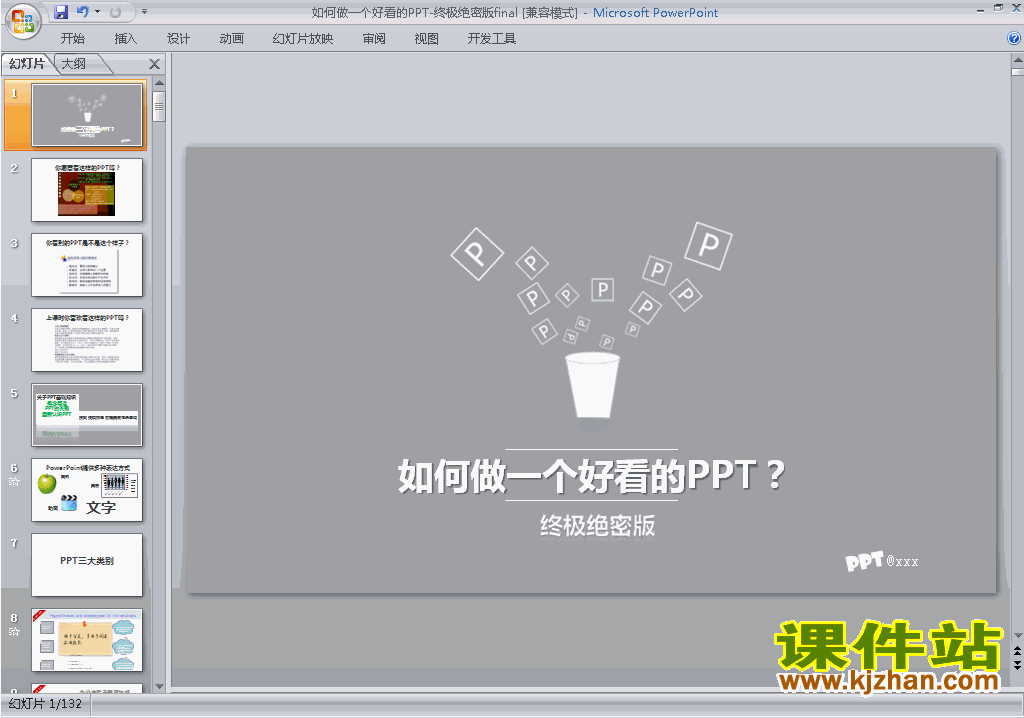Viewport: 1024px width, 718px height.
Task: Expand the Undo history dropdown arrow
Action: tap(97, 12)
